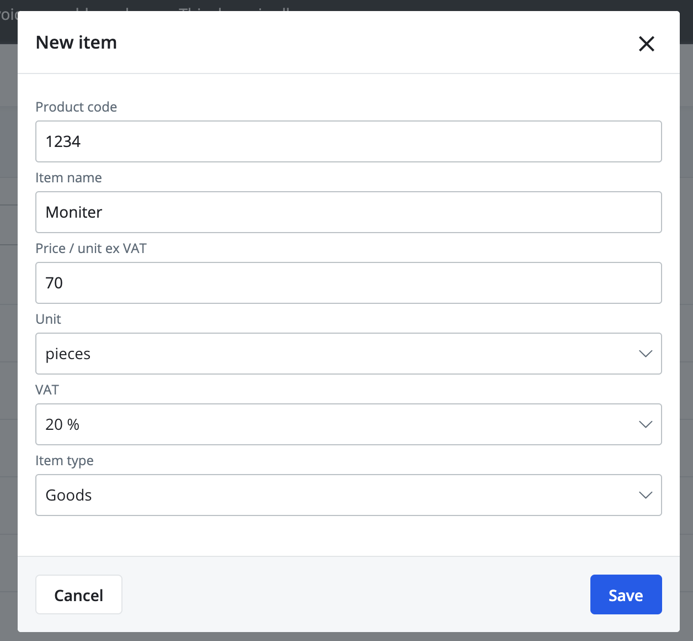Click the "Product code" label text
This screenshot has height=641, width=693.
pyautogui.click(x=76, y=107)
